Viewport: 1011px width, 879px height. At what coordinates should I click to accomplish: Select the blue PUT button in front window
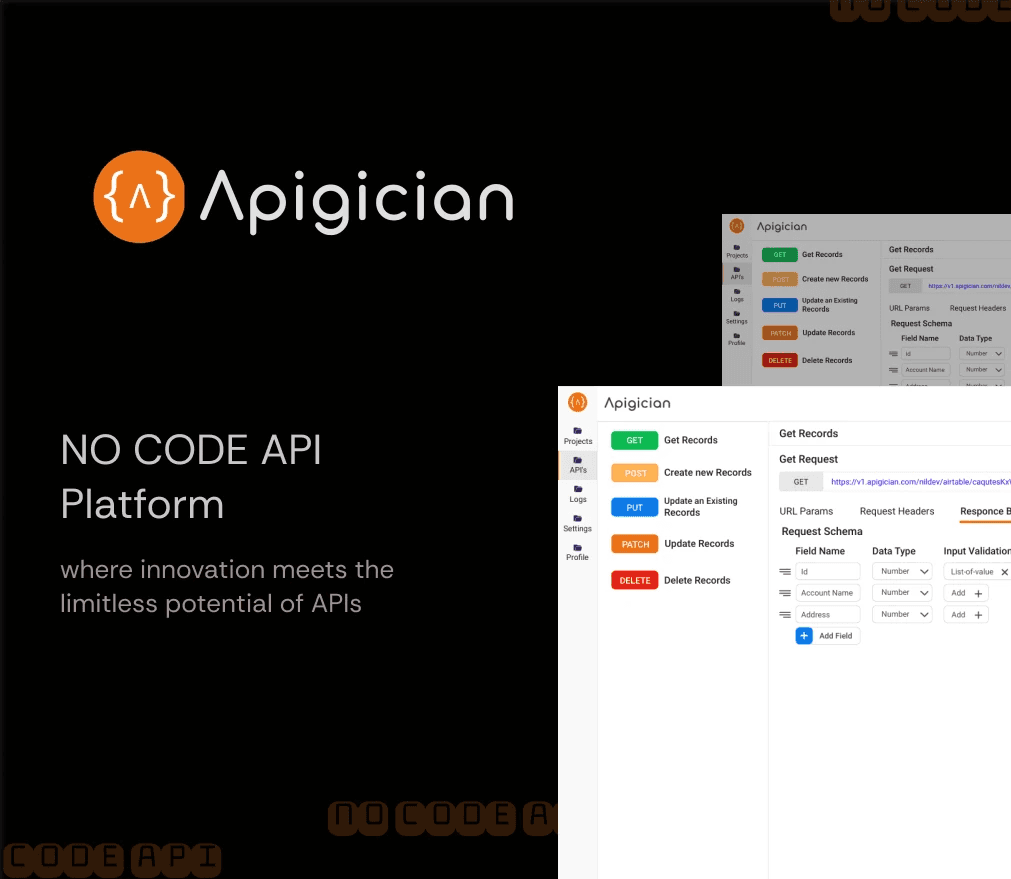(x=634, y=507)
